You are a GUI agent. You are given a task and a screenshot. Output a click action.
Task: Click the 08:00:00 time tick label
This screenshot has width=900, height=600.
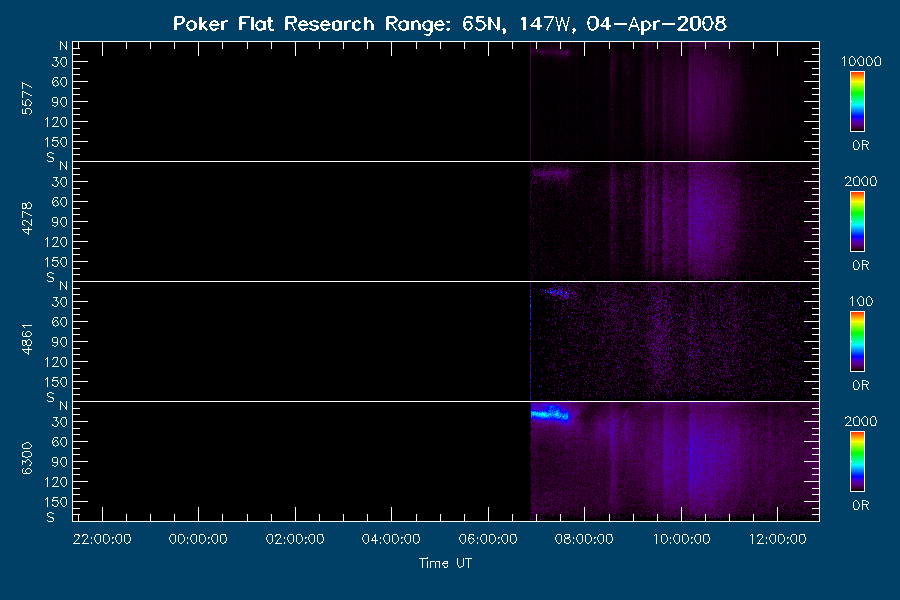point(584,539)
